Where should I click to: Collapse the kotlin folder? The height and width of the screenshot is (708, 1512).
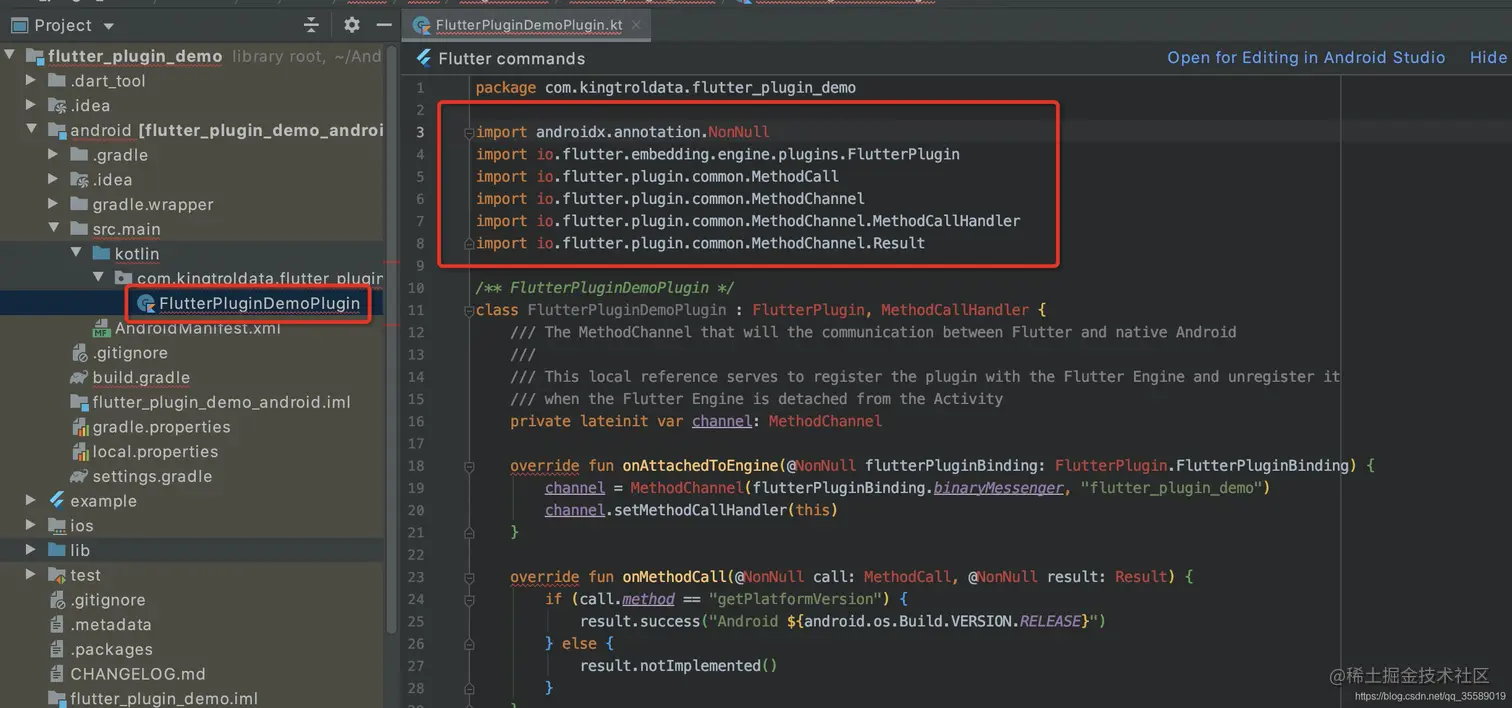76,254
